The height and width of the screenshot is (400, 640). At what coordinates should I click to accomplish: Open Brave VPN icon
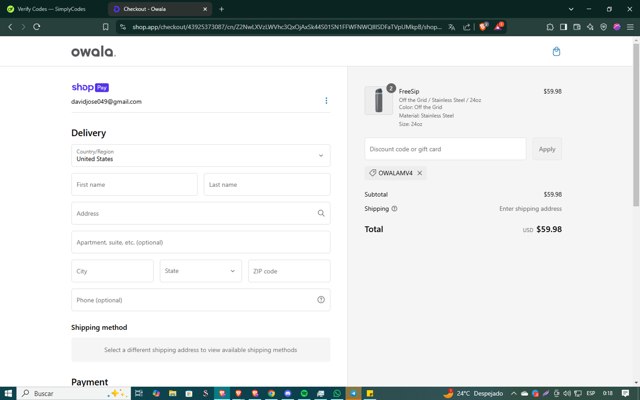pos(603,27)
